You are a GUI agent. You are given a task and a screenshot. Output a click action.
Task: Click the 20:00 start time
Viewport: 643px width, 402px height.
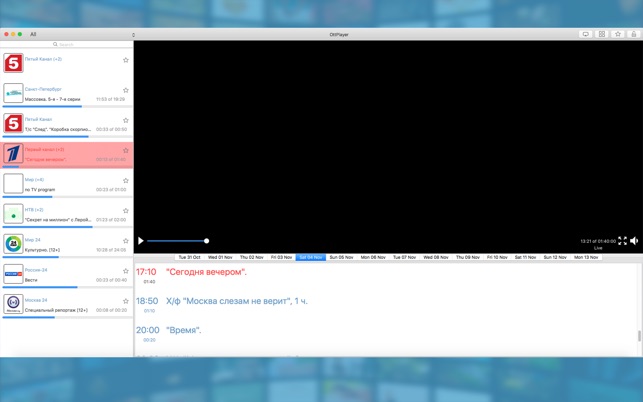coord(148,330)
